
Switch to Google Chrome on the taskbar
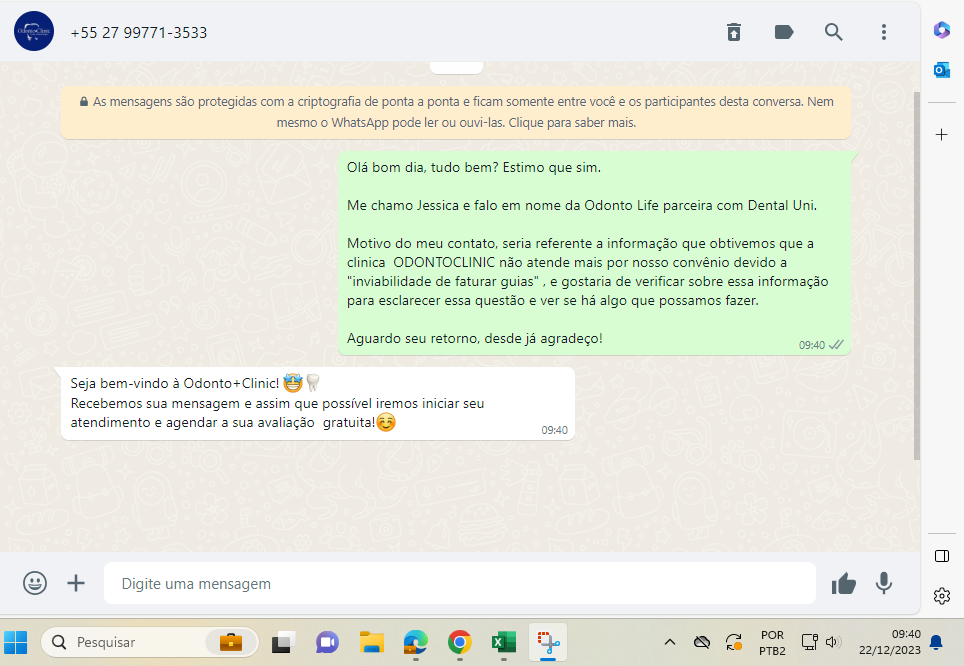[460, 643]
